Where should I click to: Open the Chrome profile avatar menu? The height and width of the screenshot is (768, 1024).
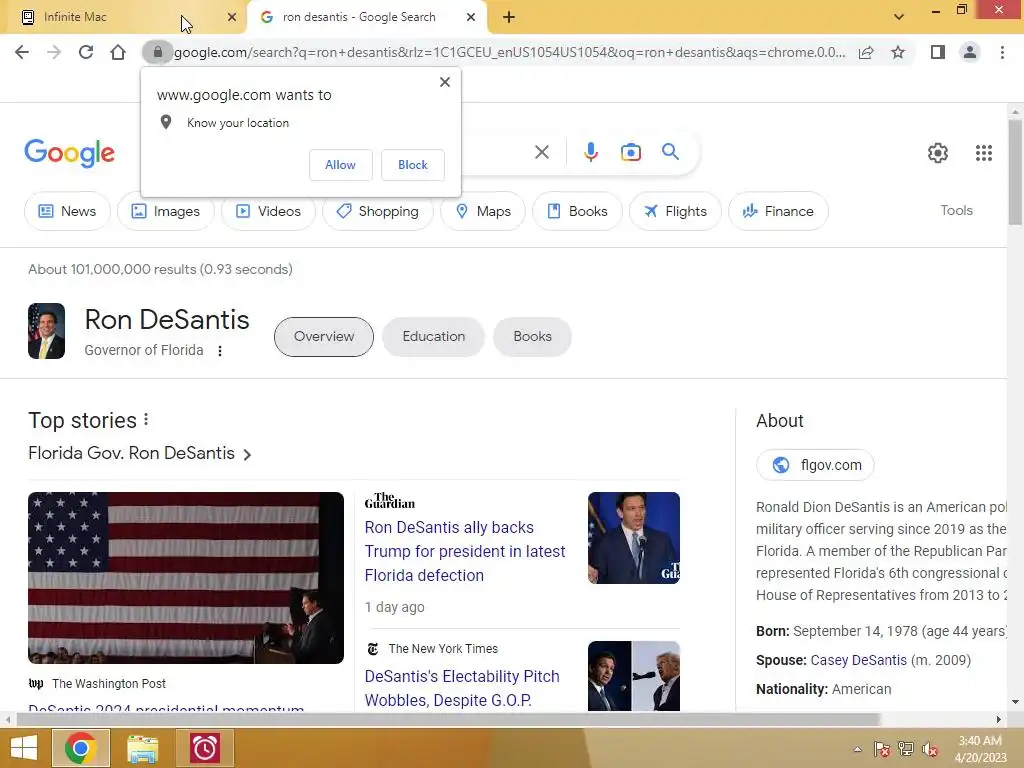tap(970, 52)
